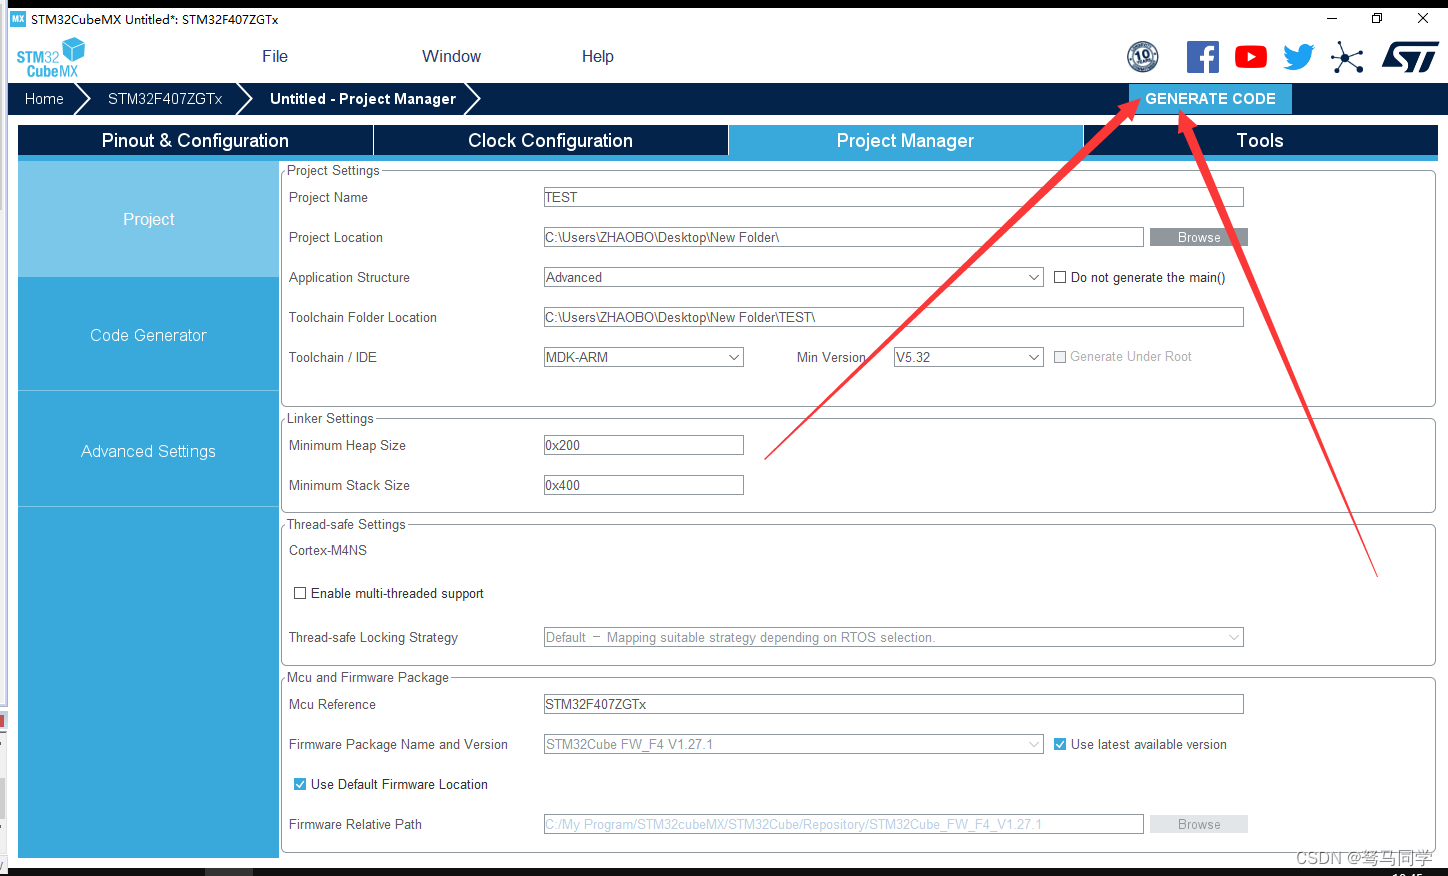Click the ST logo icon
Image resolution: width=1448 pixels, height=876 pixels.
coord(1411,57)
